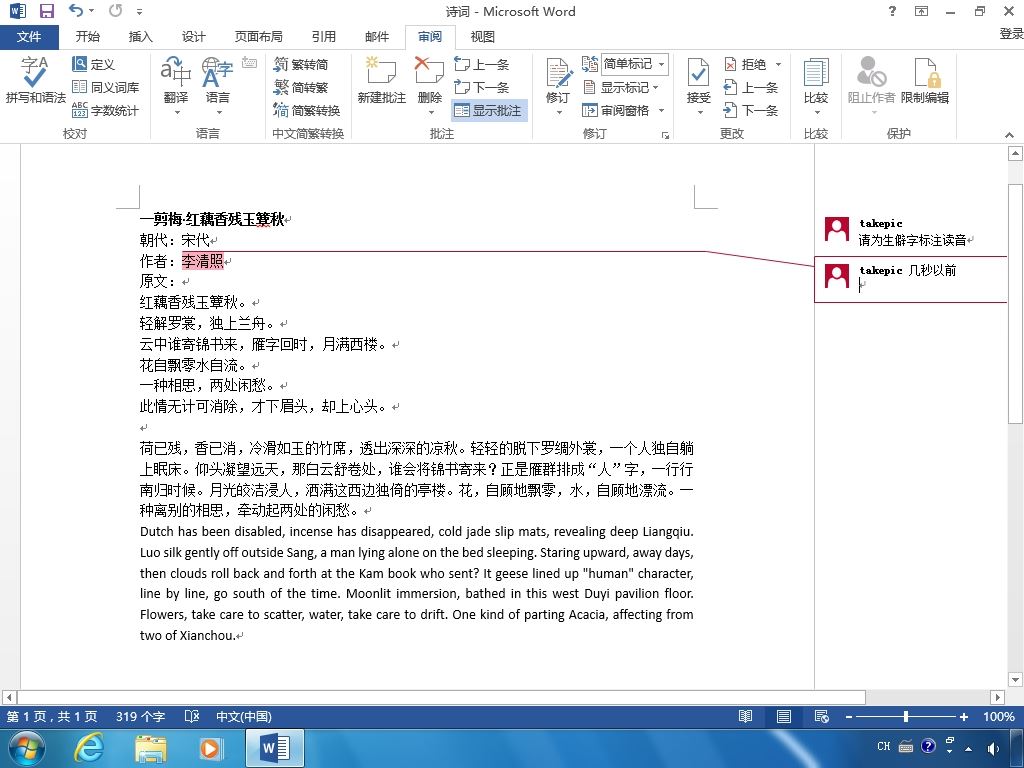Expand the 翻译 dropdown arrow
Viewport: 1024px width, 768px height.
click(x=176, y=112)
